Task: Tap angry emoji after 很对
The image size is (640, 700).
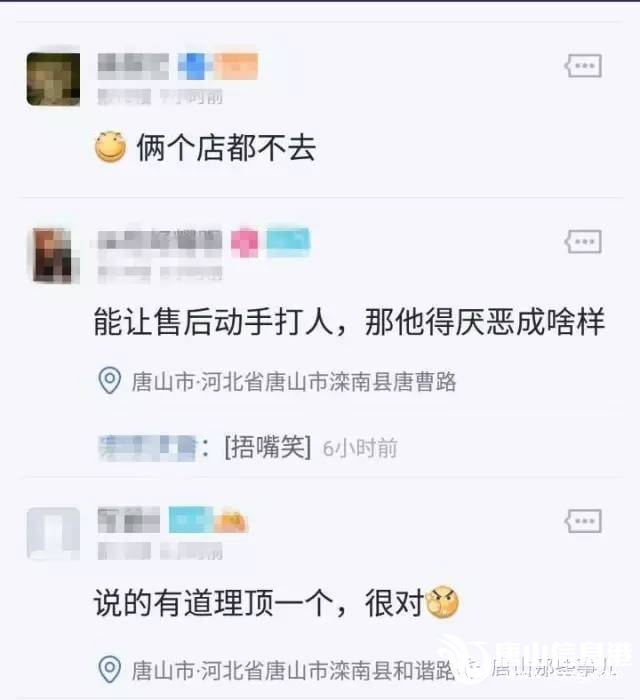Action: point(442,602)
